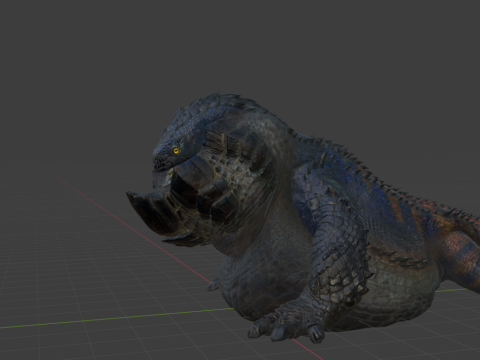Select the creature model by its yellow eye
This screenshot has width=480, height=360.
click(x=176, y=151)
